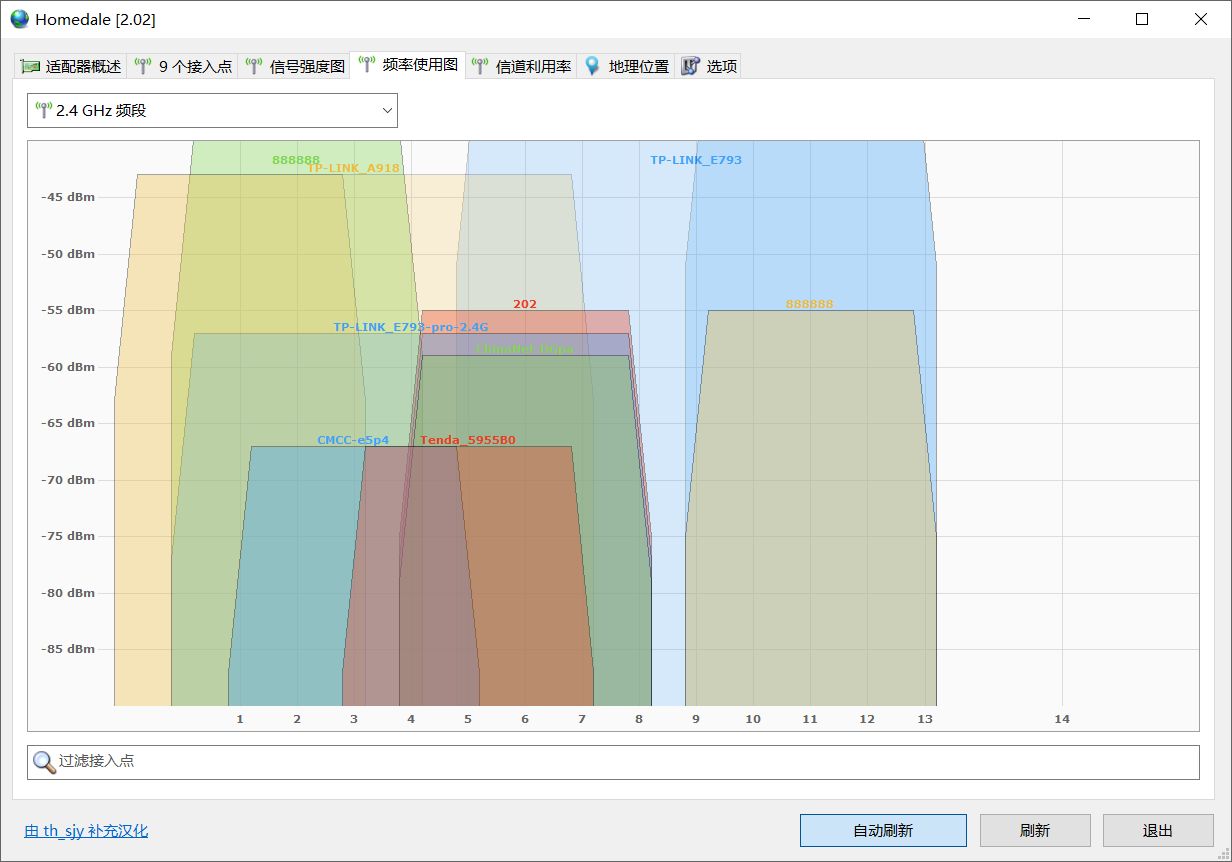Viewport: 1232px width, 862px height.
Task: Click the adapter card icon on 适配器概述 tab
Action: coord(30,66)
